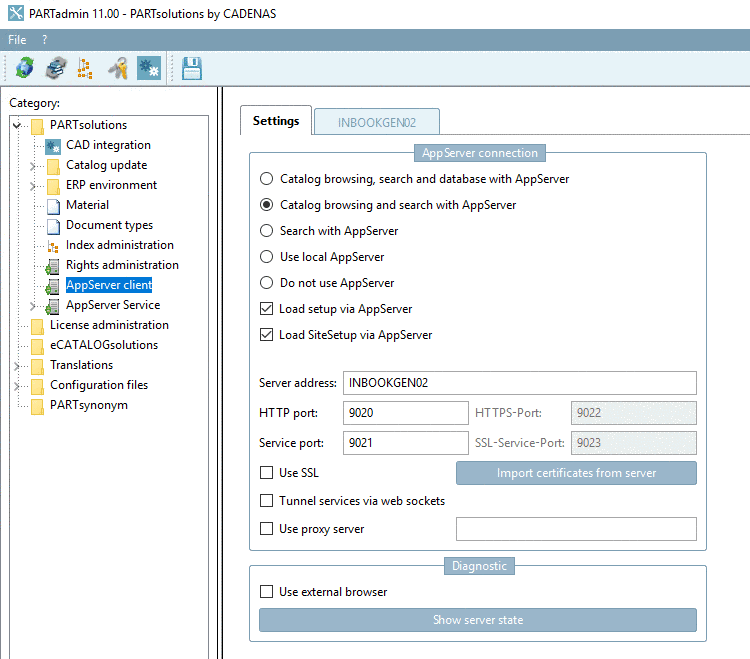Select License administration tree item
Viewport: 750px width, 659px height.
pos(110,325)
